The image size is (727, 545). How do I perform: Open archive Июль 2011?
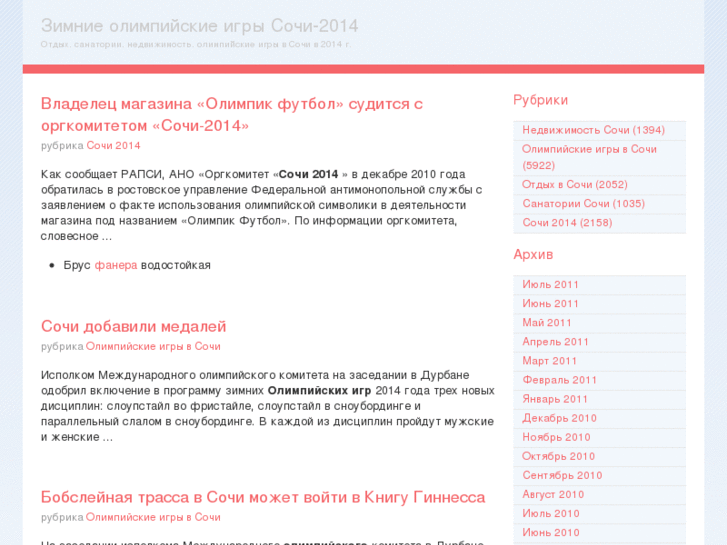coord(550,284)
